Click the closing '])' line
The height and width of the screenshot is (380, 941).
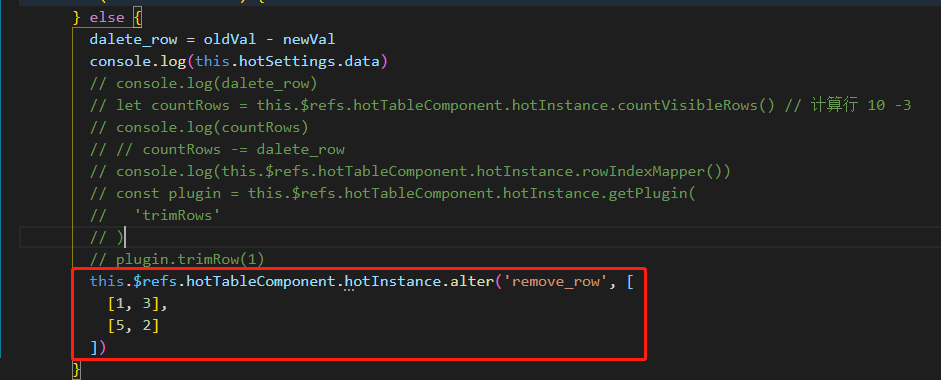point(98,347)
